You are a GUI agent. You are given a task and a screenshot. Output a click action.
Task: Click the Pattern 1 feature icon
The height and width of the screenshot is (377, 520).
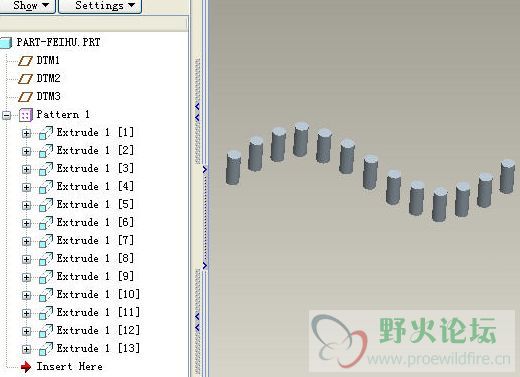pos(26,115)
